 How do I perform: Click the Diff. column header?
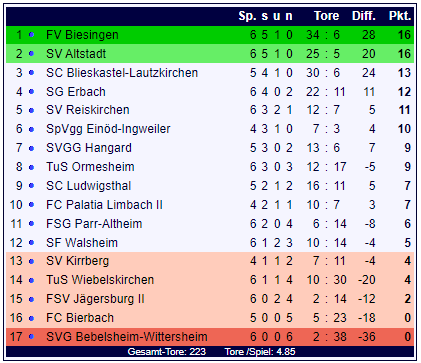364,16
